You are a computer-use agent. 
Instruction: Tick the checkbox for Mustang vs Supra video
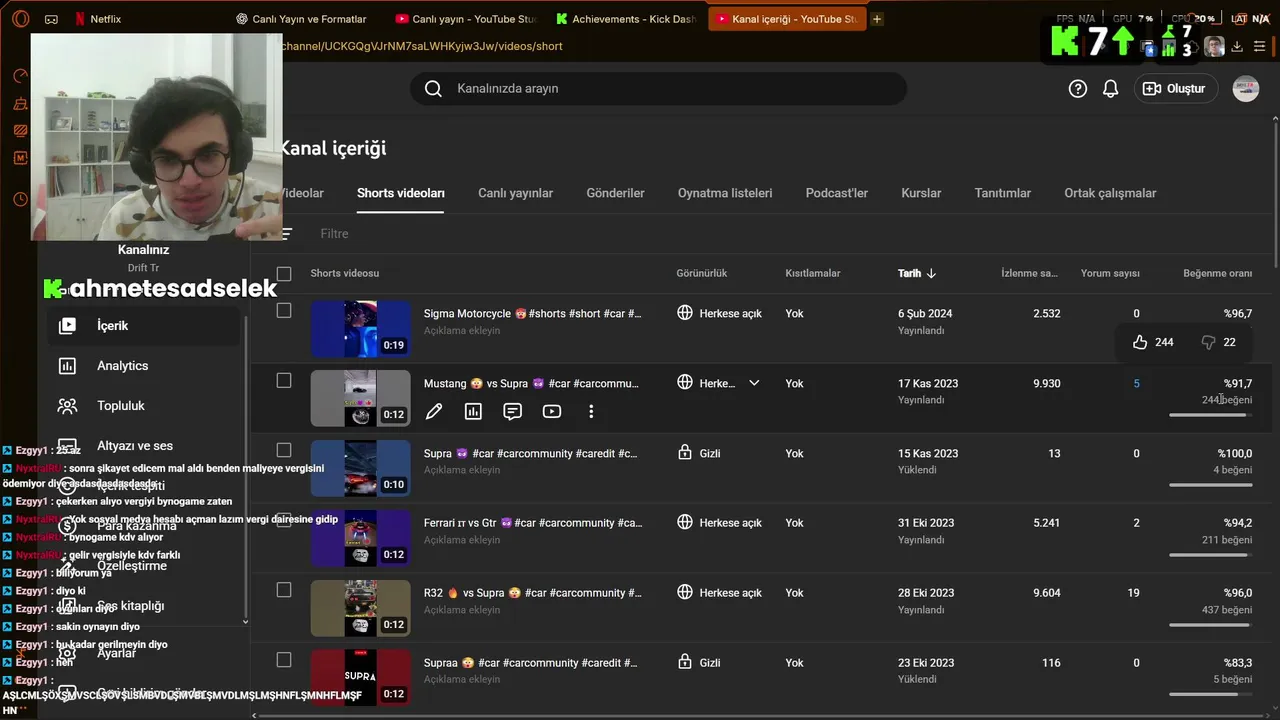(x=284, y=381)
